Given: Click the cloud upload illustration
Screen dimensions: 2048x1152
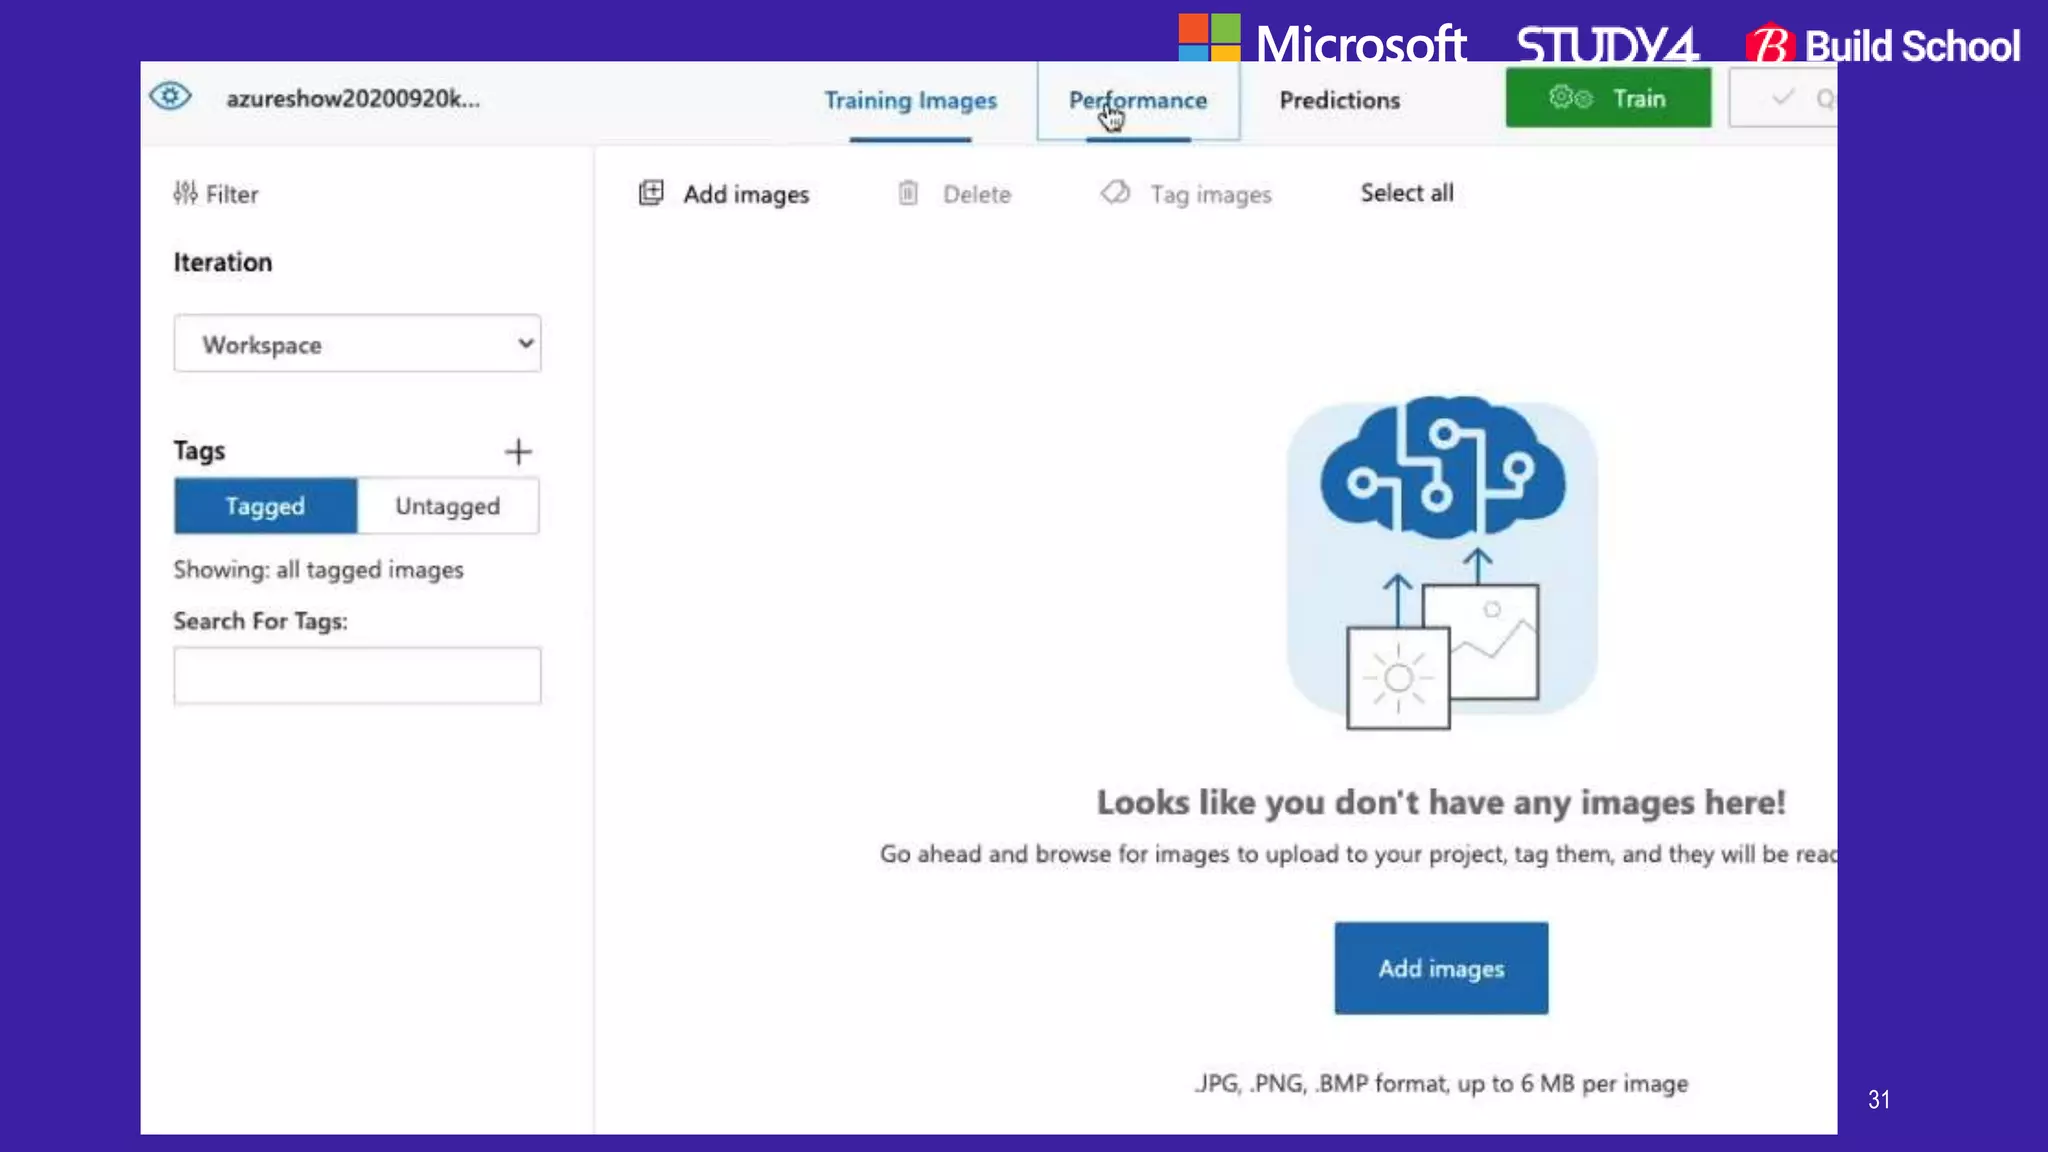Looking at the screenshot, I should (x=1441, y=558).
